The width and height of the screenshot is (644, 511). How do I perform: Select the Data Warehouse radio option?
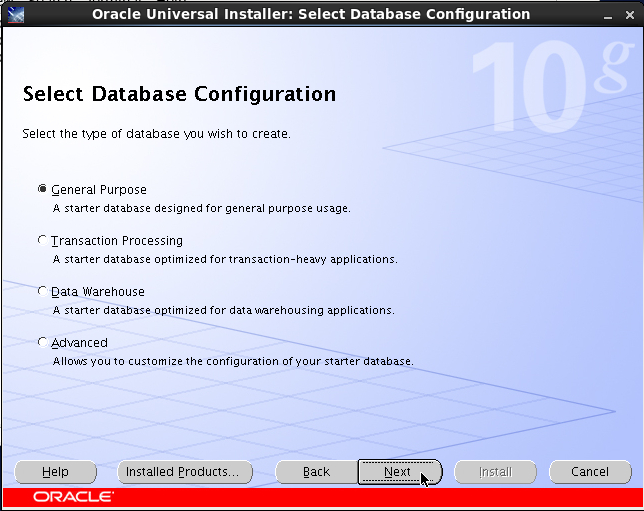coord(42,291)
